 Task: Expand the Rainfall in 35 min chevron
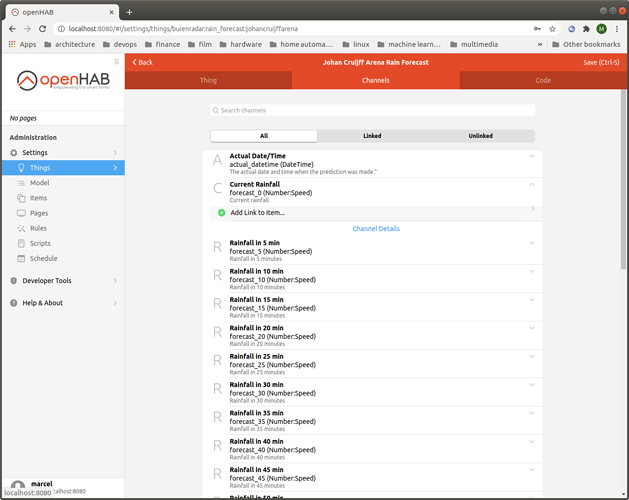(532, 413)
